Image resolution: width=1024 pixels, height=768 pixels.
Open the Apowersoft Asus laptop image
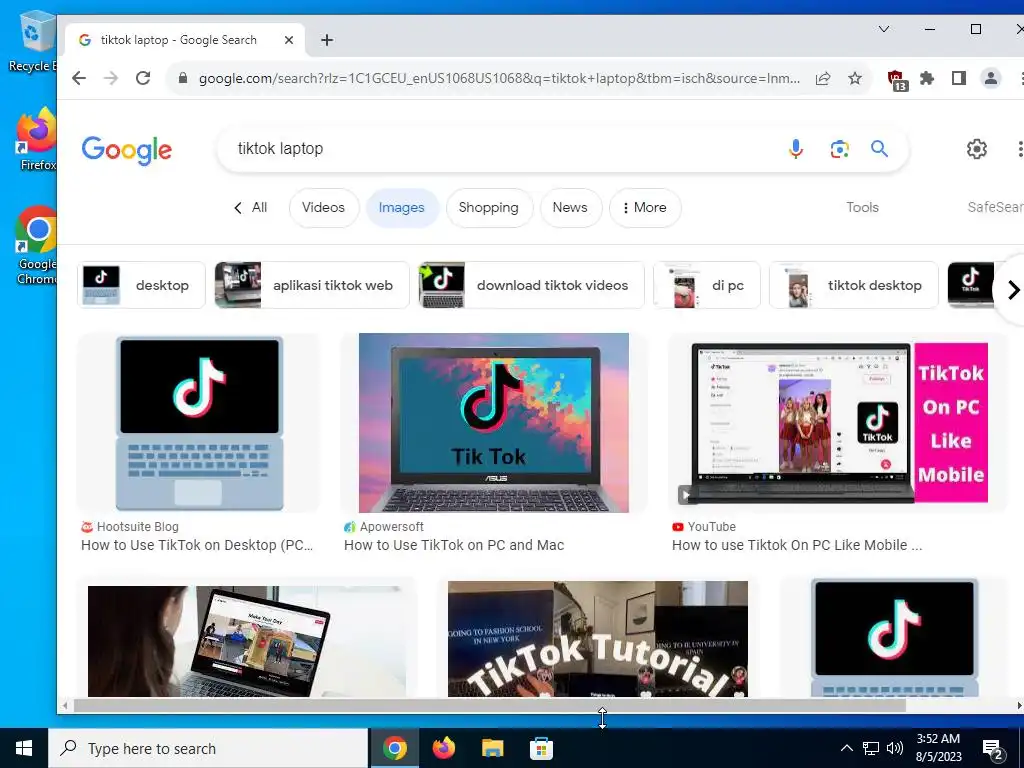tap(493, 423)
